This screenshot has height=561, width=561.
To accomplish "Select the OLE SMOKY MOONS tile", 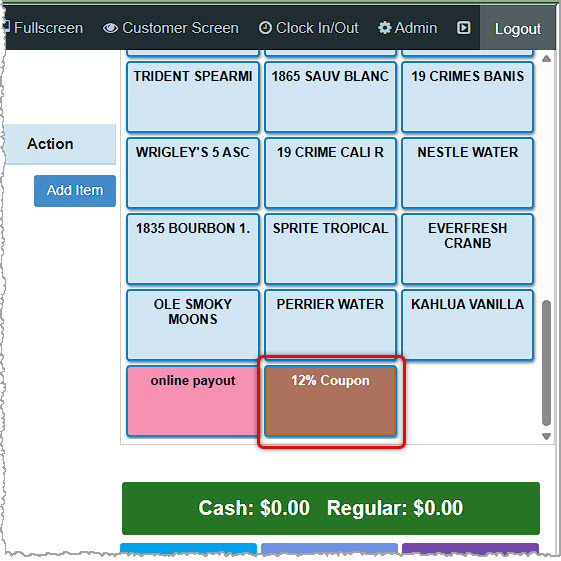I will point(193,325).
